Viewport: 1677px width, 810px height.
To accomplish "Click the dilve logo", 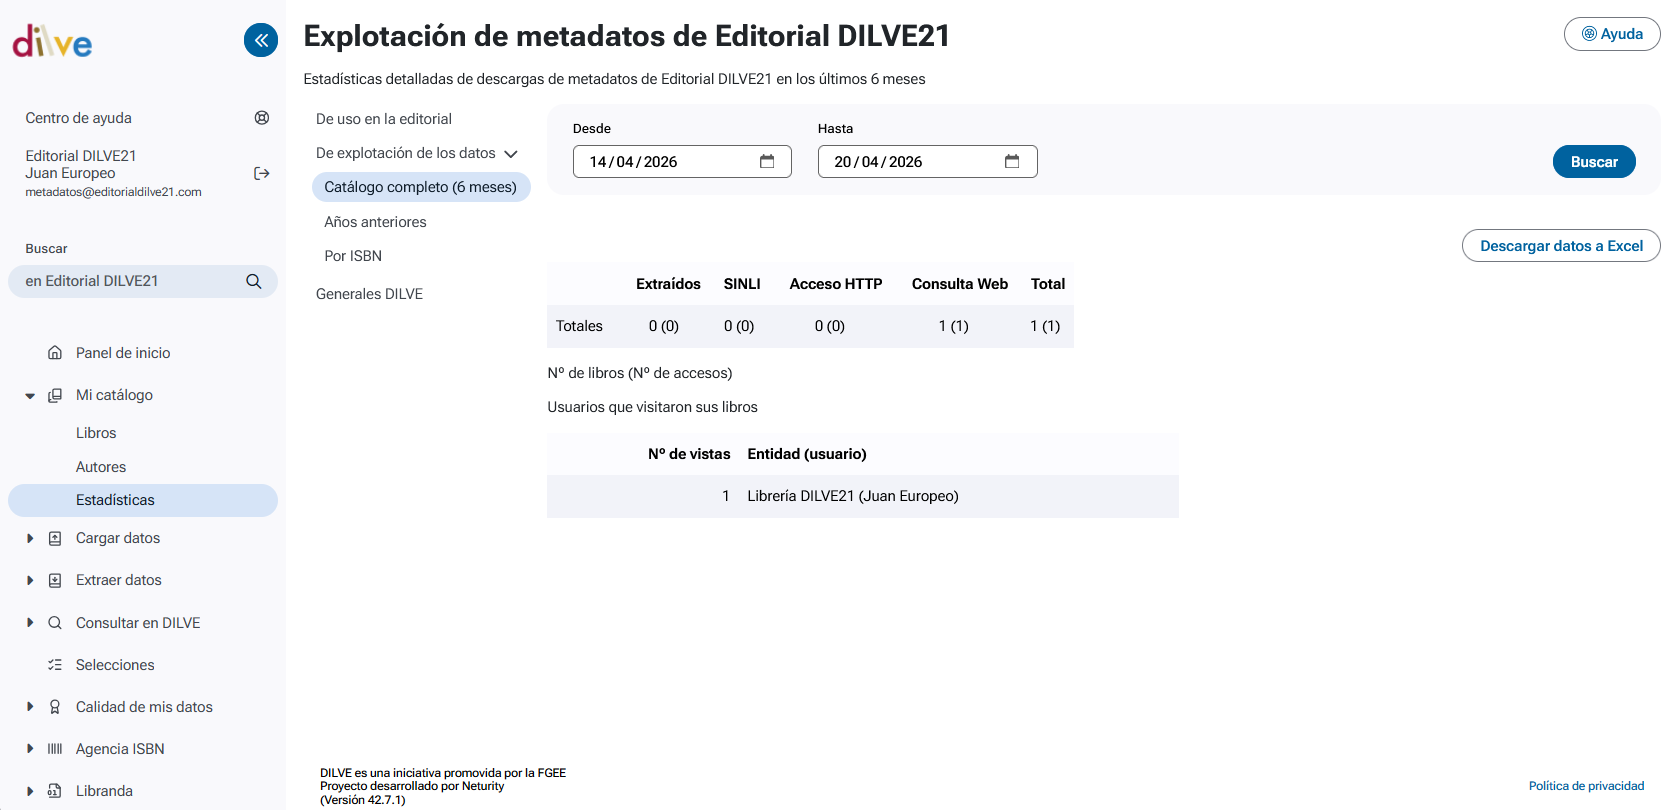I will point(52,42).
